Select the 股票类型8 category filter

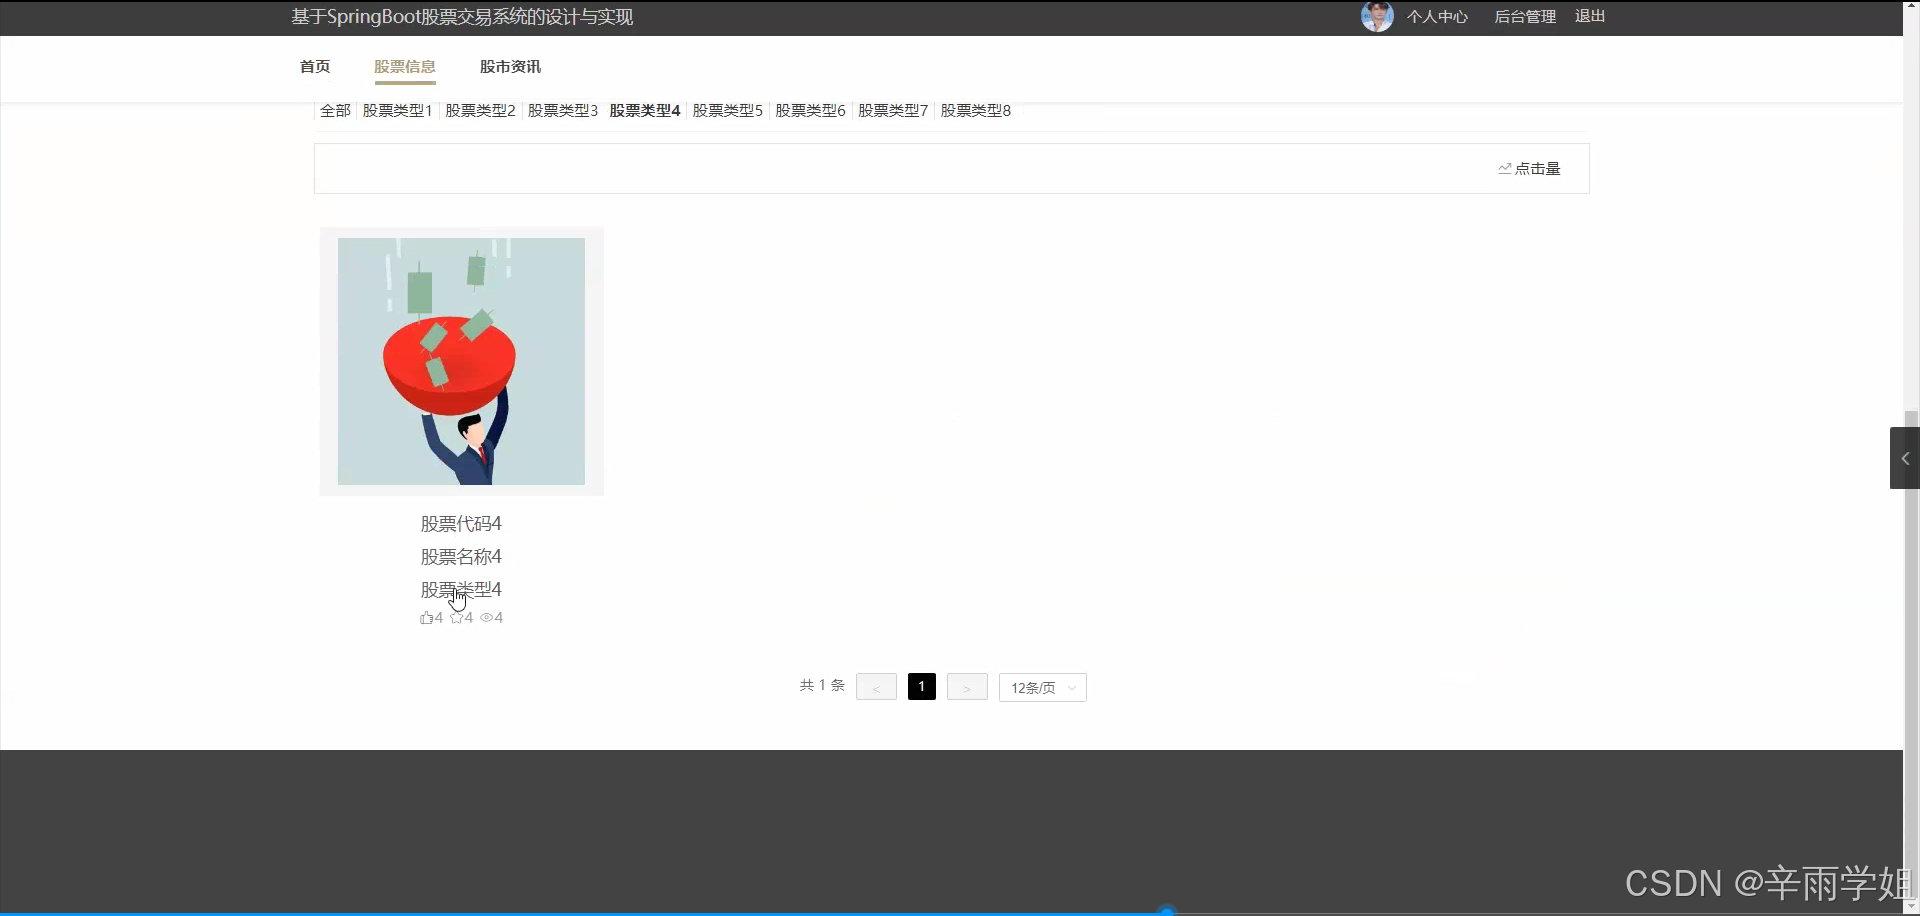click(975, 110)
